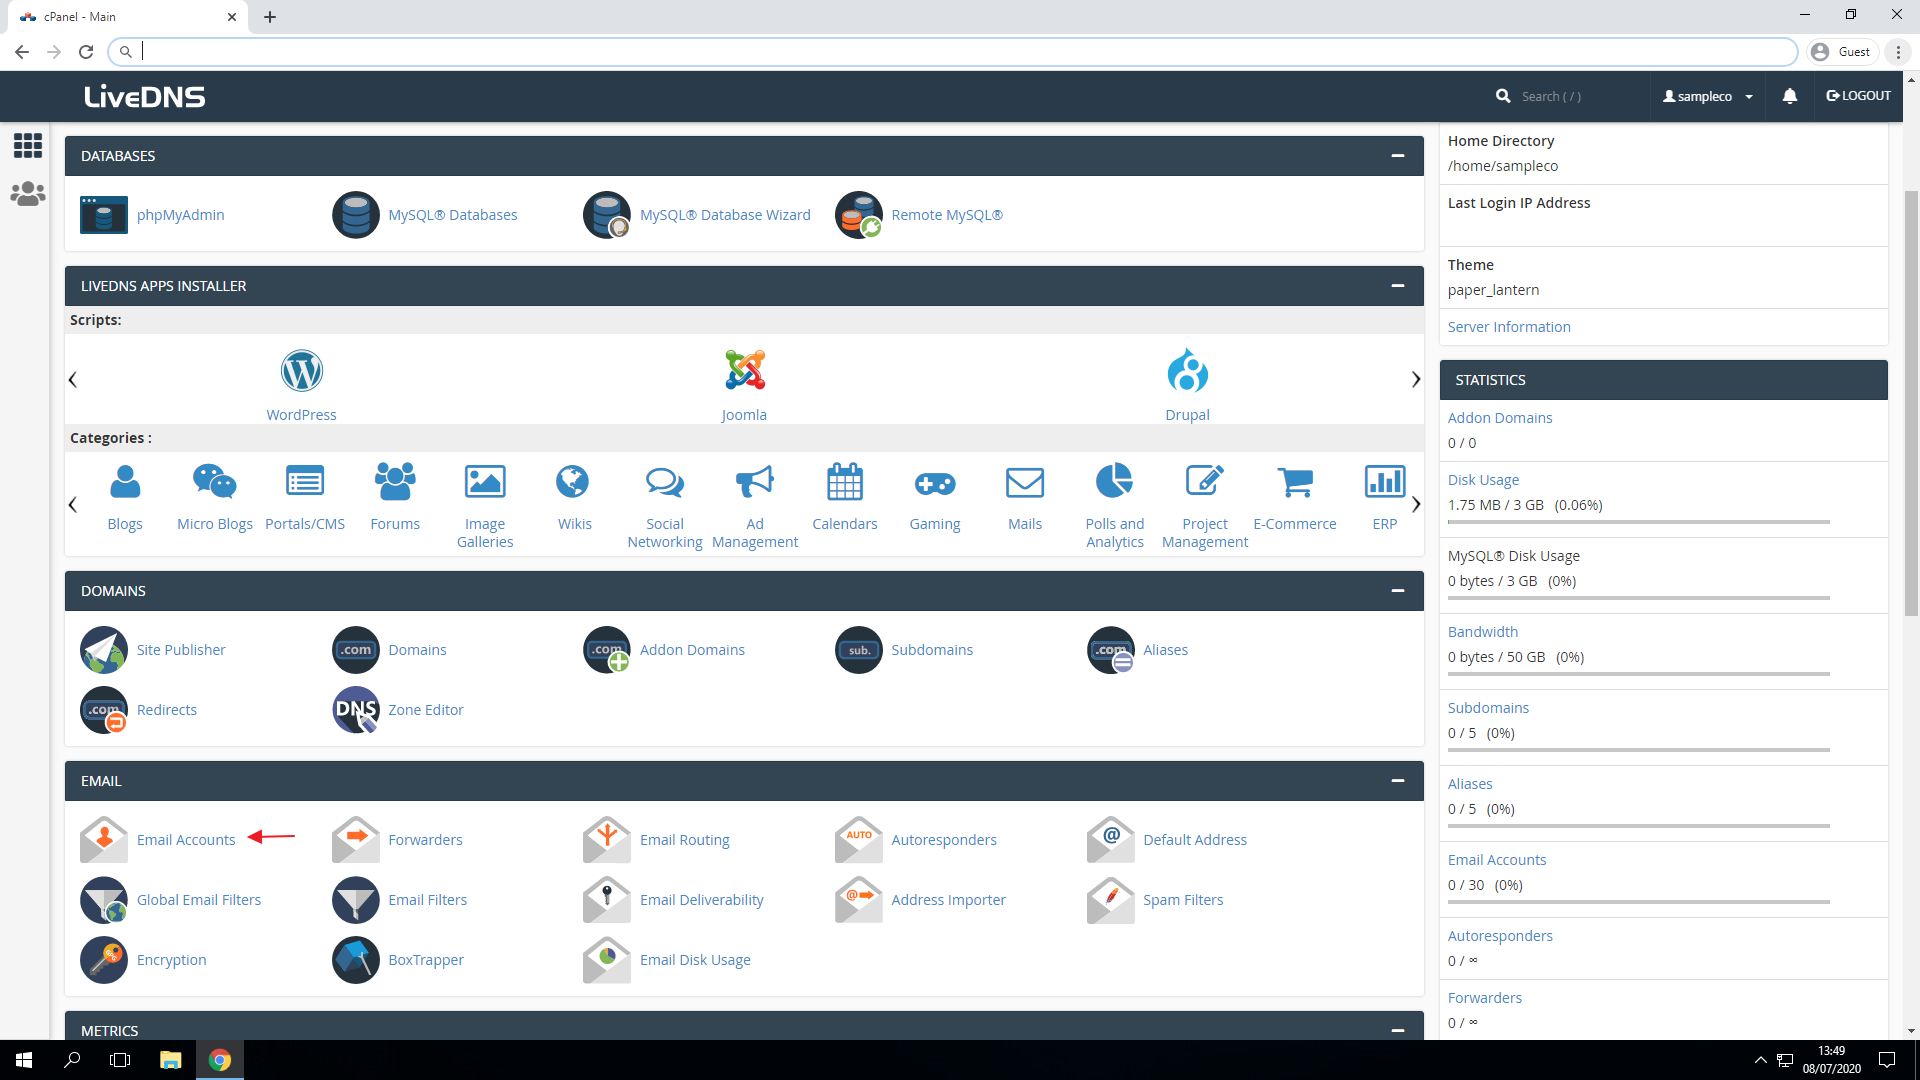Open the Encryption key icon
The image size is (1920, 1080).
[x=104, y=960]
